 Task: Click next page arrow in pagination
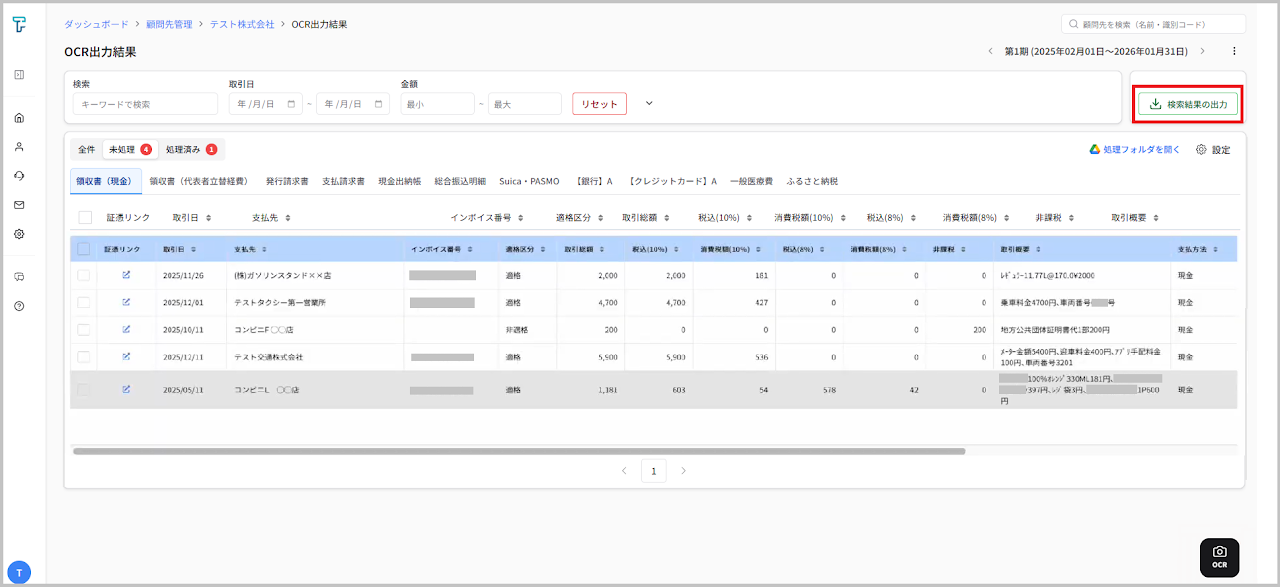[684, 470]
